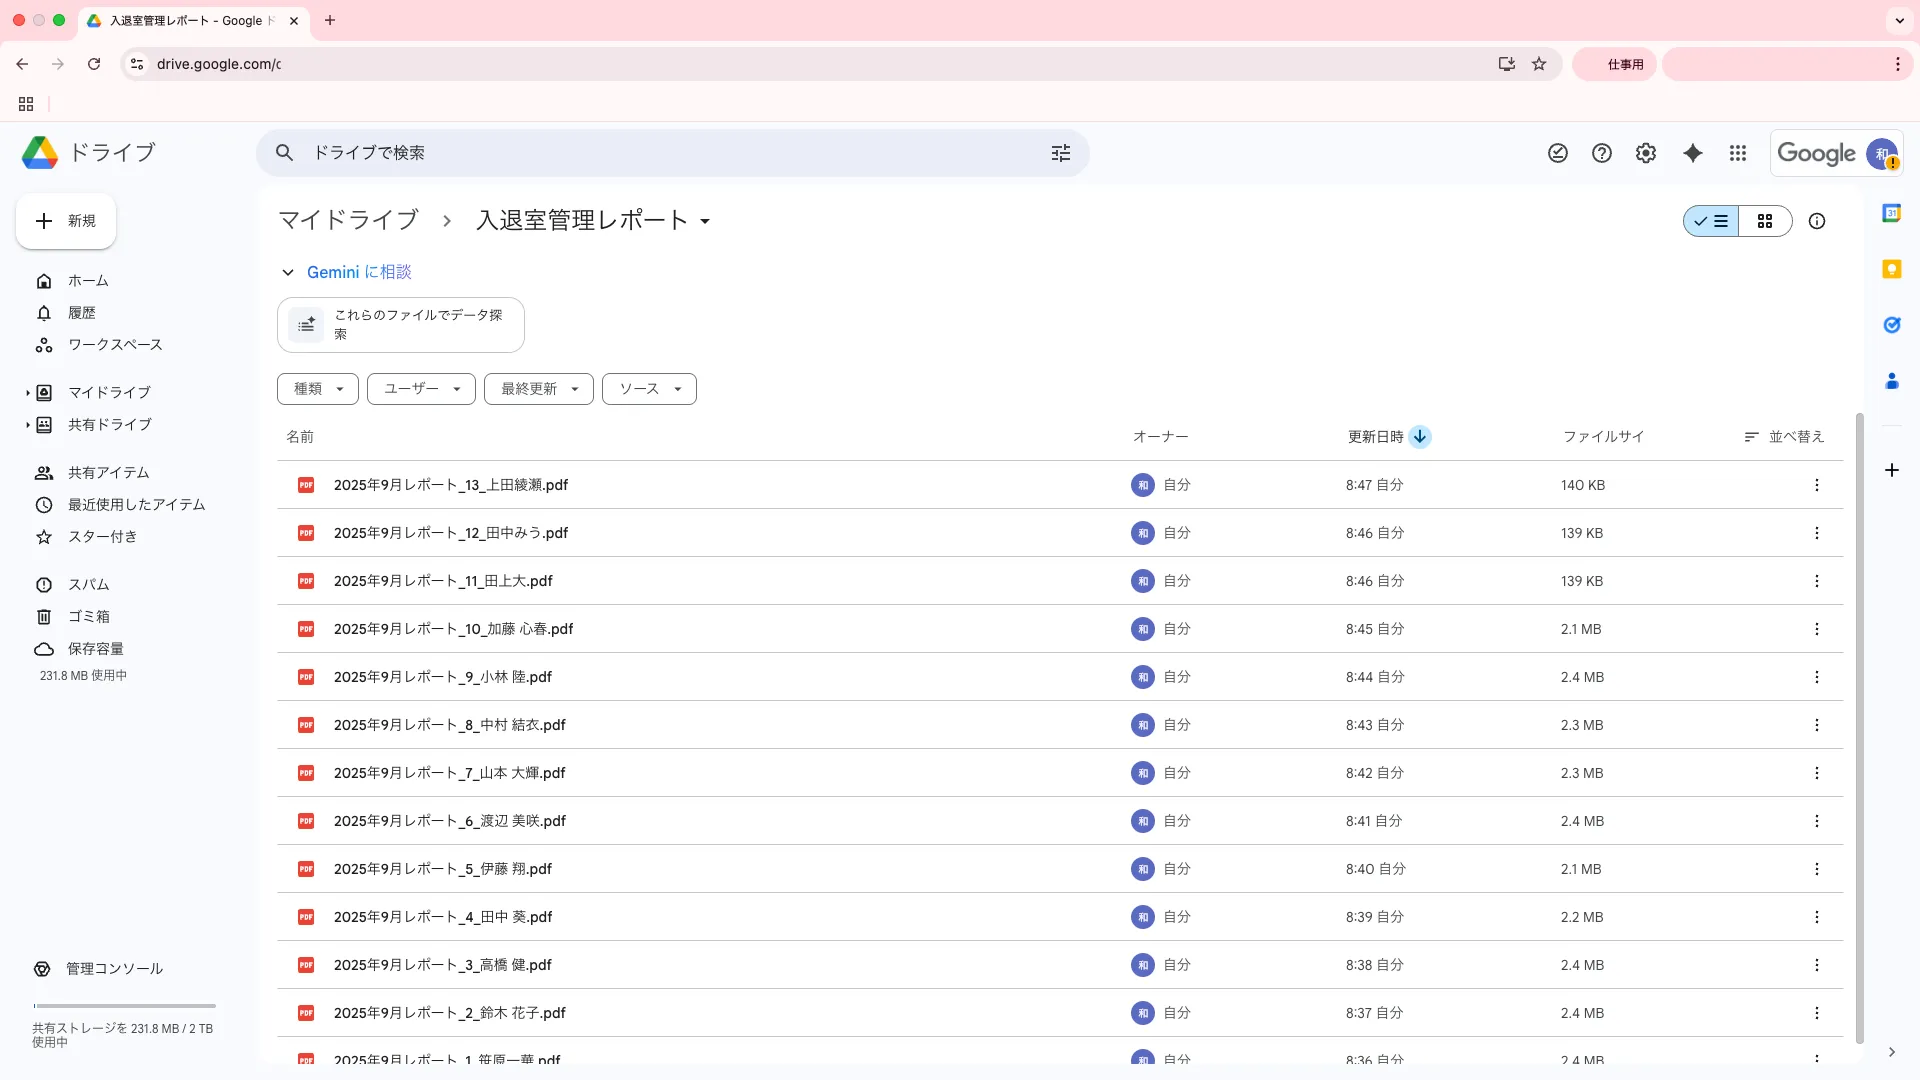Open the Google apps grid icon

1738,153
